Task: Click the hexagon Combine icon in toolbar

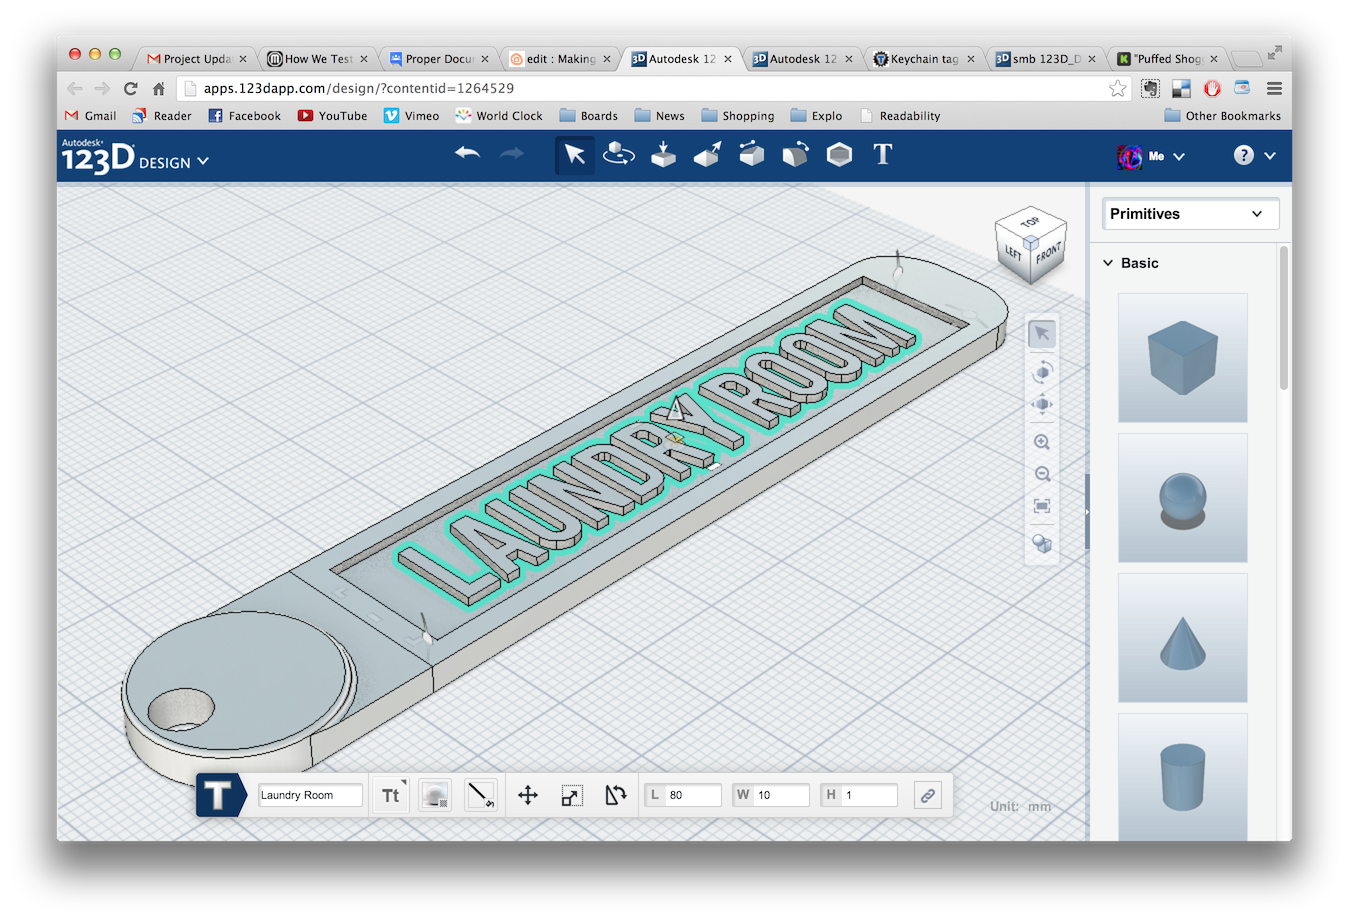Action: [839, 154]
